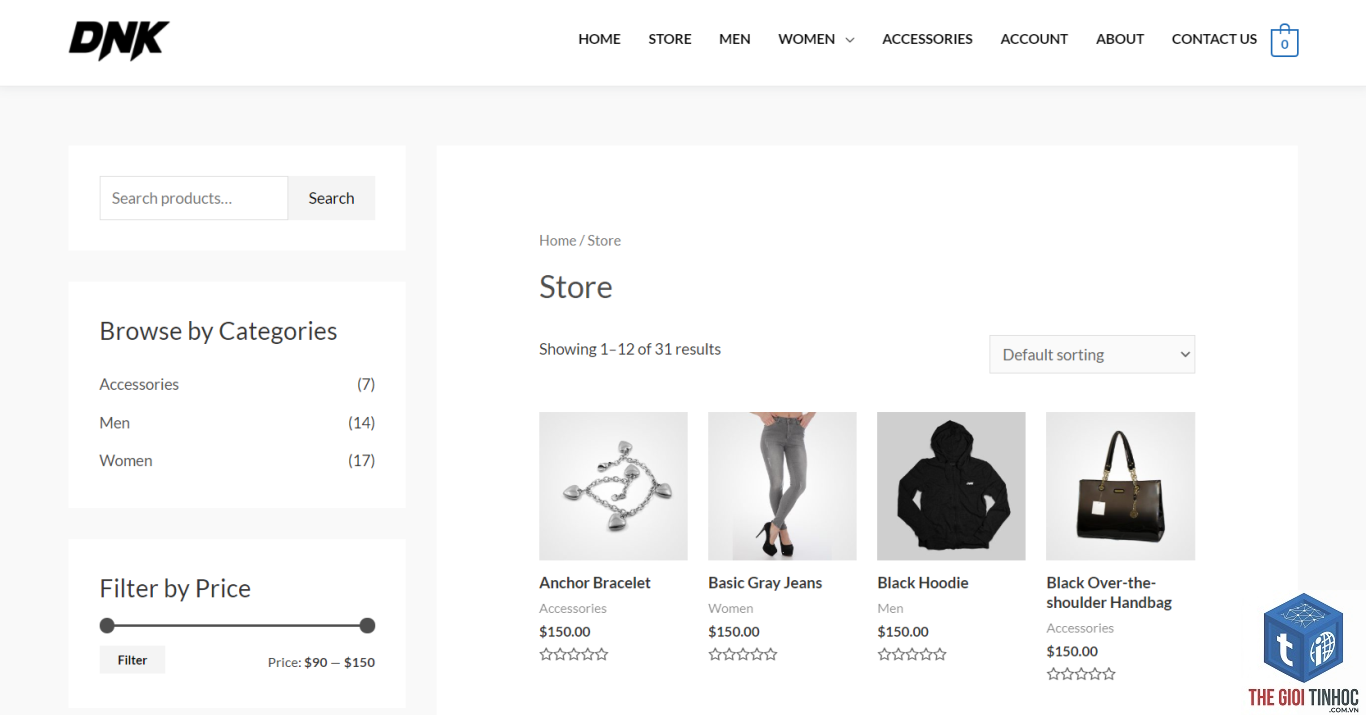The height and width of the screenshot is (715, 1366).
Task: Grab the maximum price slider handle
Action: coord(367,626)
